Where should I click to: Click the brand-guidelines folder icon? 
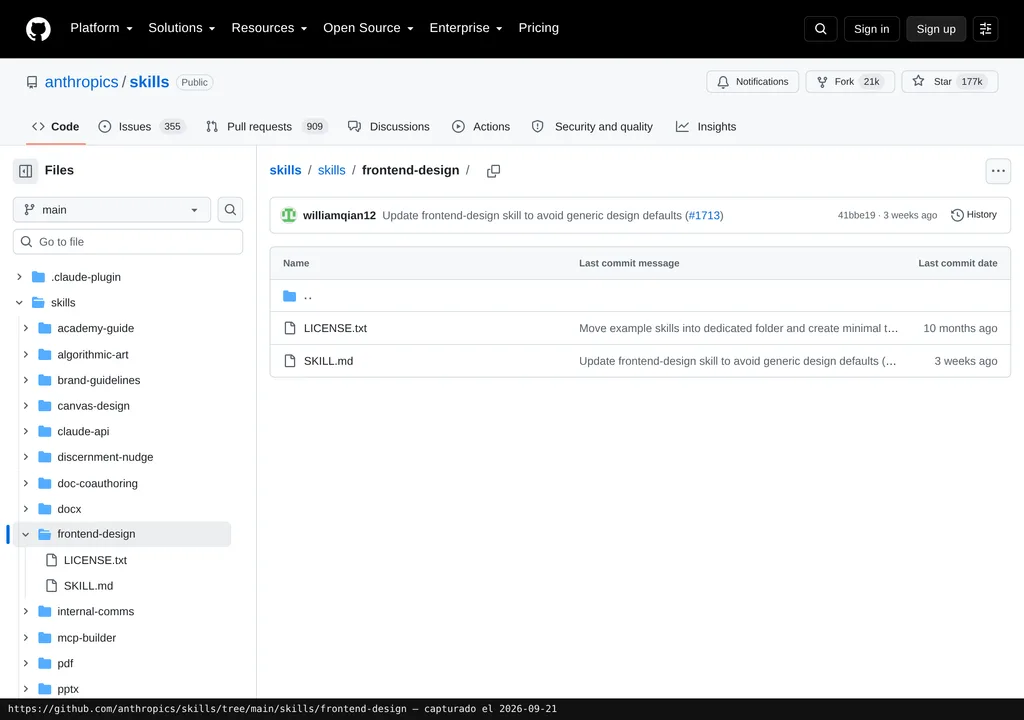pyautogui.click(x=44, y=380)
